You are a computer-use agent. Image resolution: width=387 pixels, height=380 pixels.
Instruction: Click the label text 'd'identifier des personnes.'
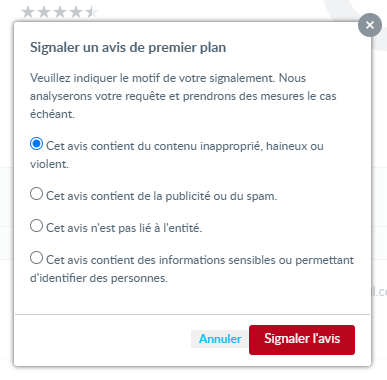[x=99, y=278]
